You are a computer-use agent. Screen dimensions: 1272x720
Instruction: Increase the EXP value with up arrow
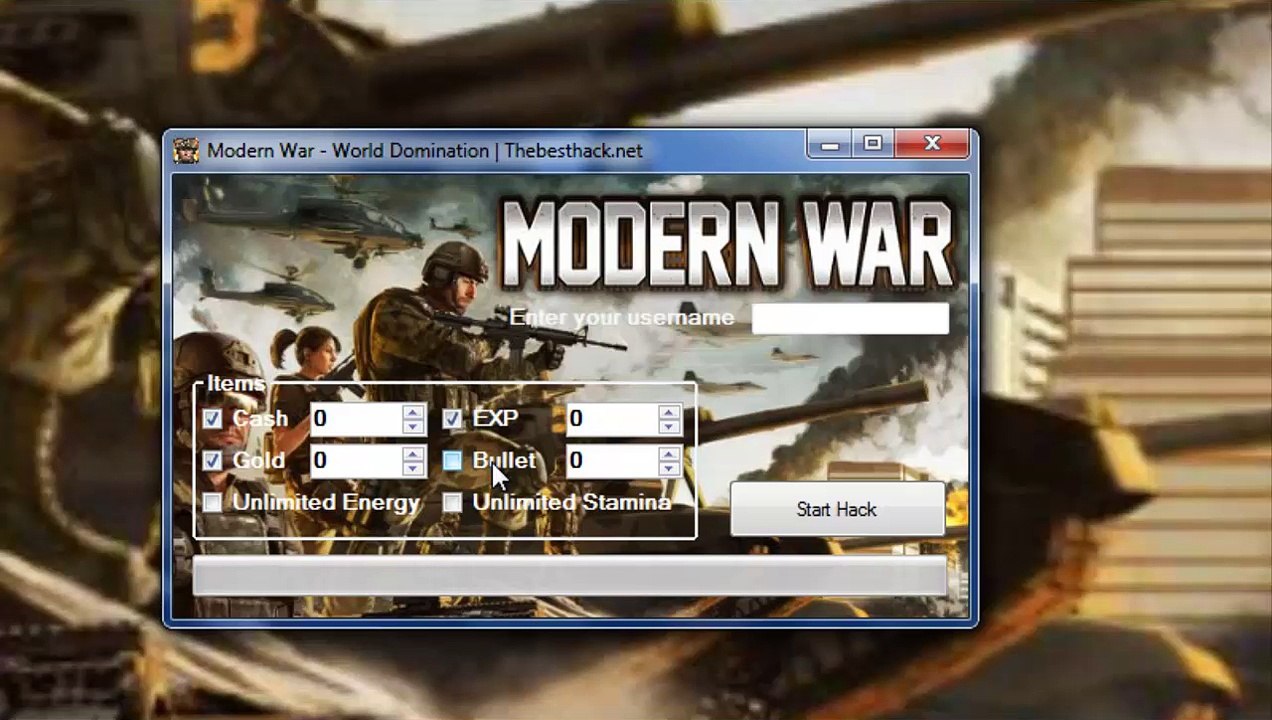click(x=669, y=412)
